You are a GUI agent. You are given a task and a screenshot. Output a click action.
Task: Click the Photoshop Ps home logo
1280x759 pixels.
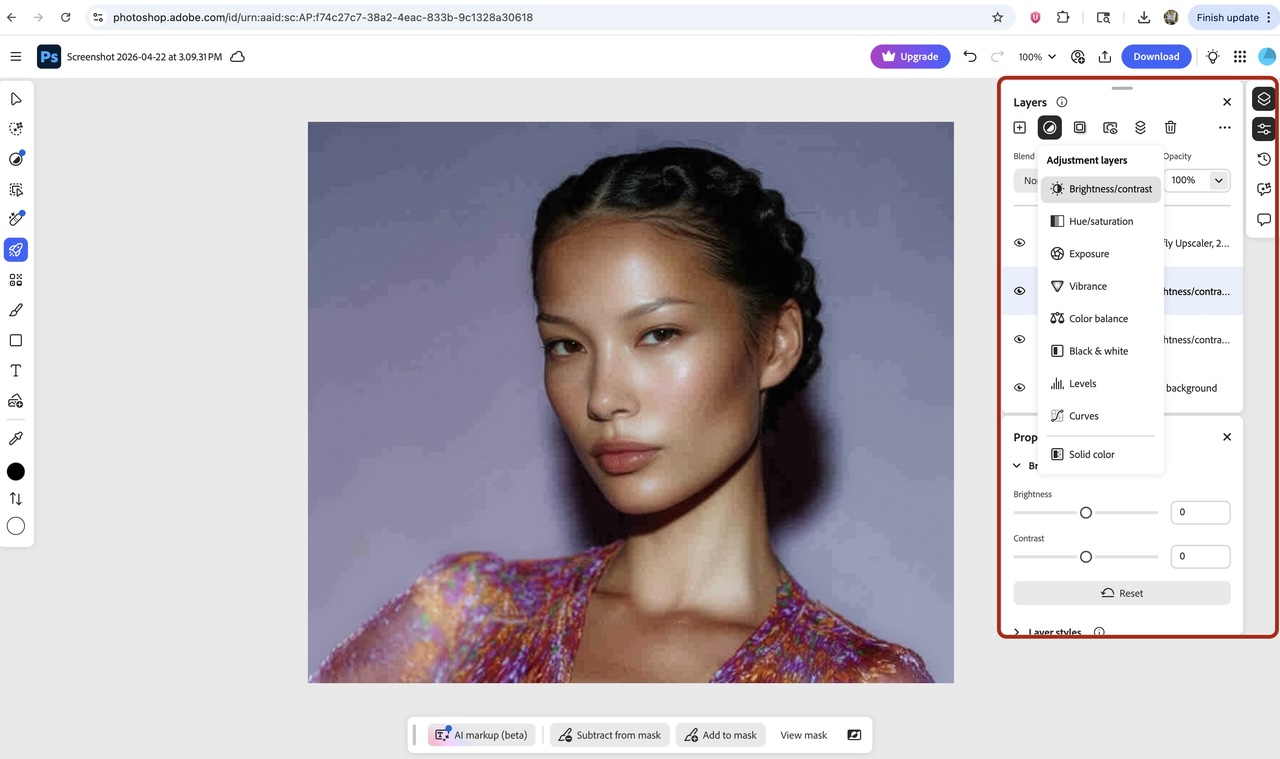click(49, 57)
